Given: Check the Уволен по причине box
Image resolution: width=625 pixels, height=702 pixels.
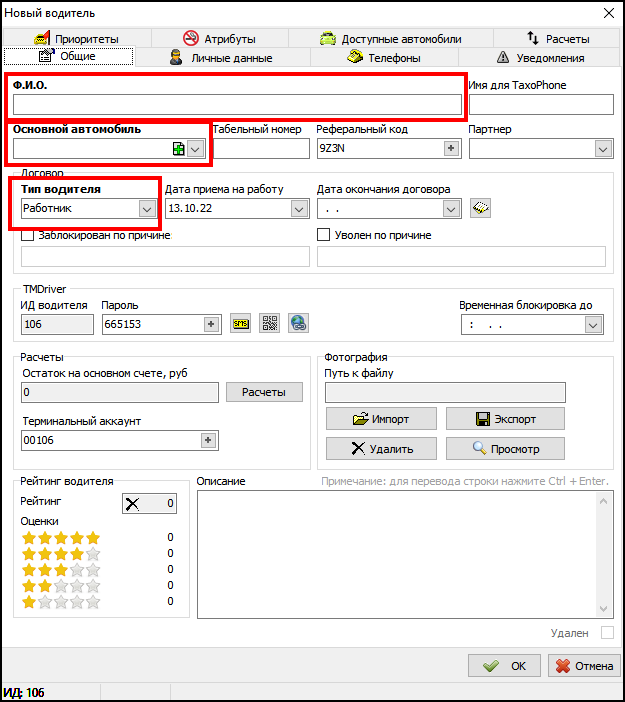Looking at the screenshot, I should tap(324, 235).
